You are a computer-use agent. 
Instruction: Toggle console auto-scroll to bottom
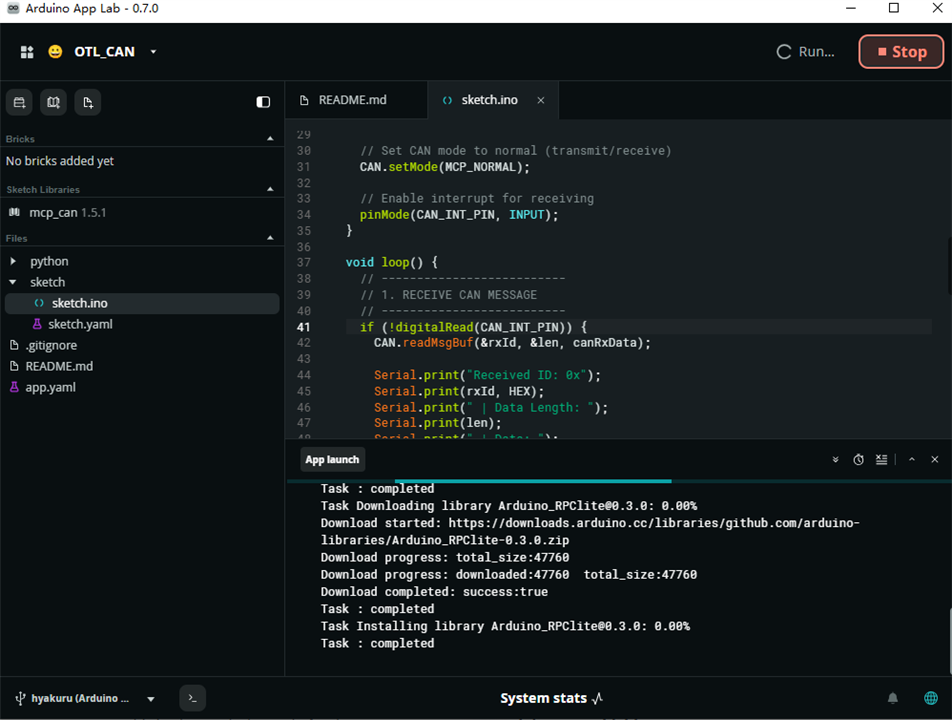click(x=835, y=460)
